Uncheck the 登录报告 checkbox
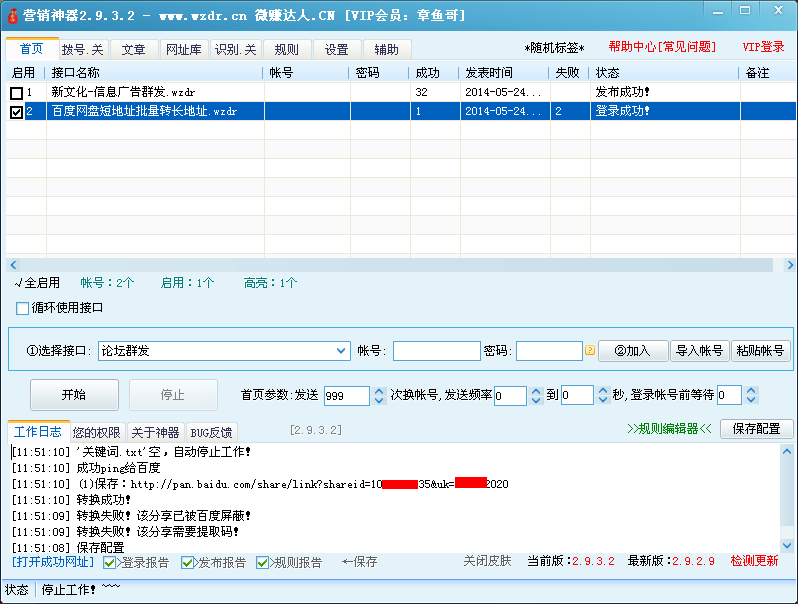This screenshot has width=798, height=604. click(x=110, y=563)
